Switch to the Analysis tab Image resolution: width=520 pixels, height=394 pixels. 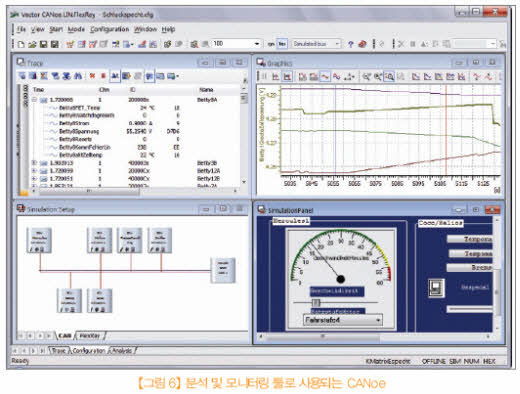(122, 351)
